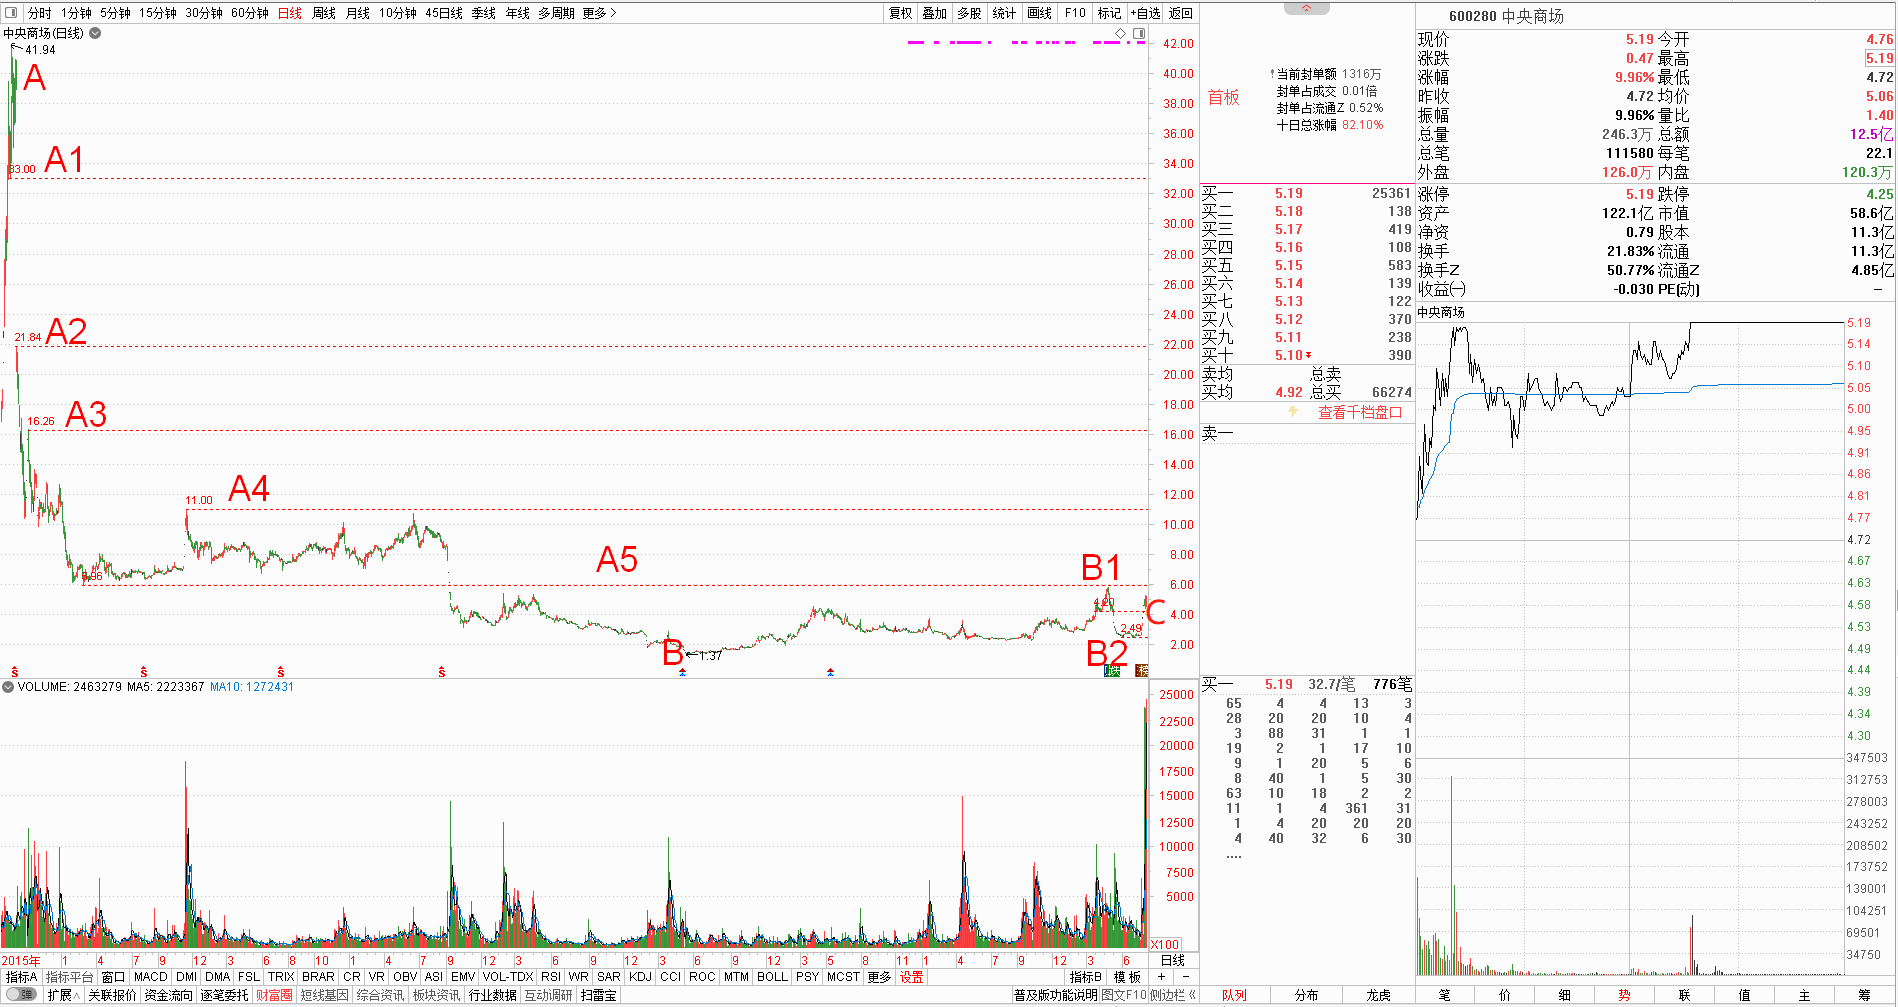Collapse the order panel with the top chevron
The image size is (1898, 1007).
click(x=1306, y=8)
